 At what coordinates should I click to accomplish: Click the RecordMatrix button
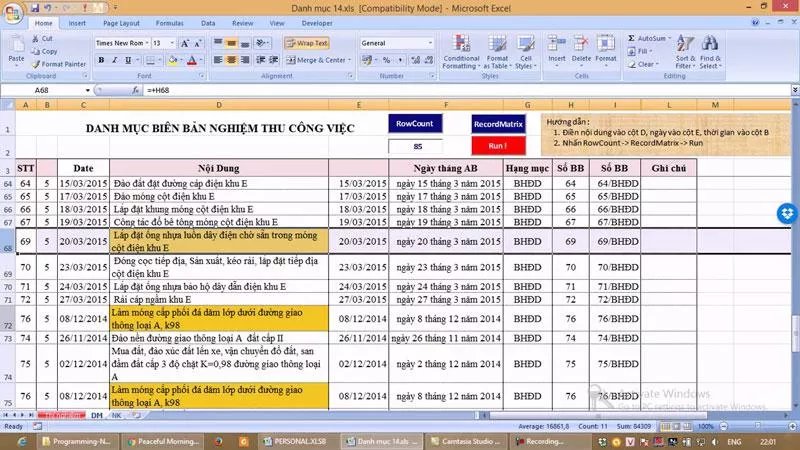coord(498,124)
